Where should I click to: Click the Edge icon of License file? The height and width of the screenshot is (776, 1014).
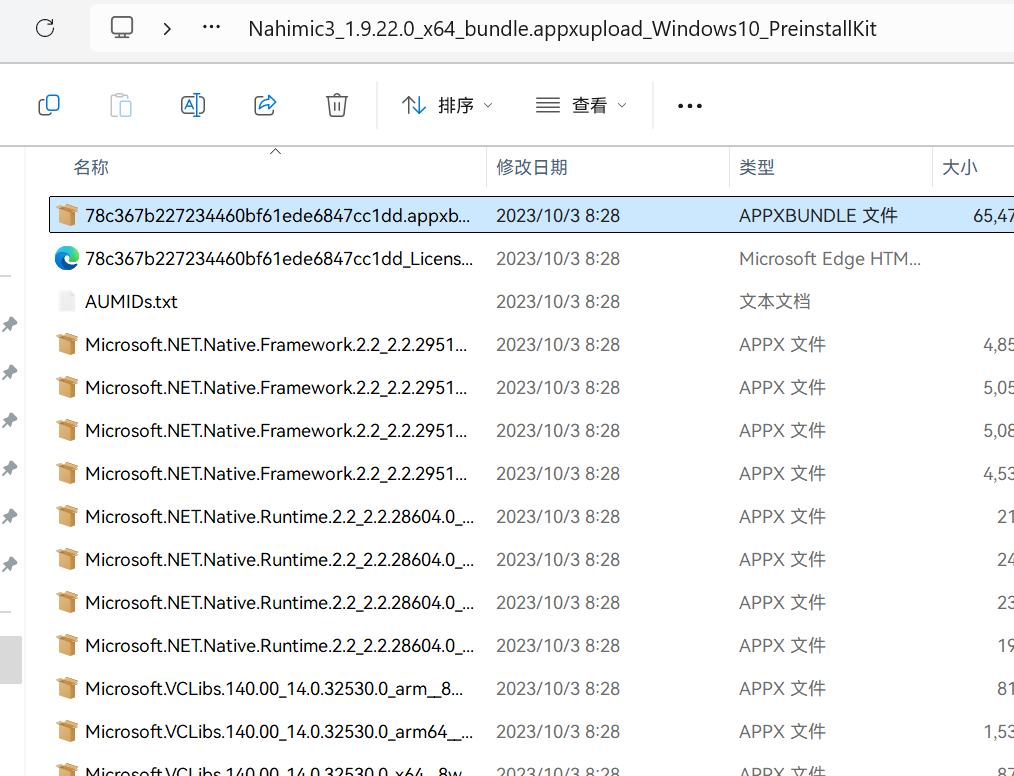[67, 259]
